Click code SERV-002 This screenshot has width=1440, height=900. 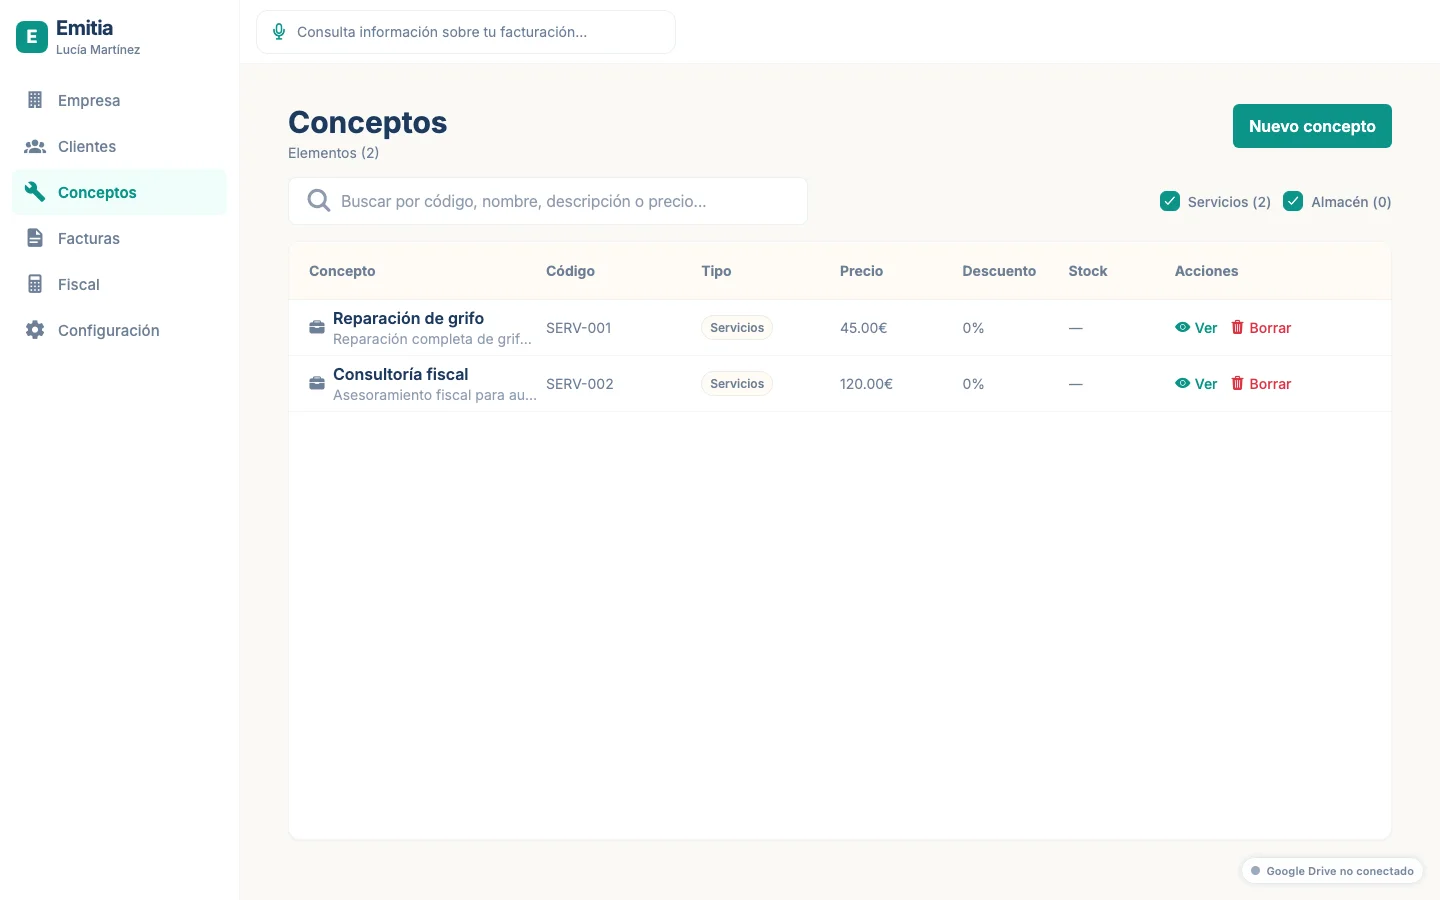[580, 384]
